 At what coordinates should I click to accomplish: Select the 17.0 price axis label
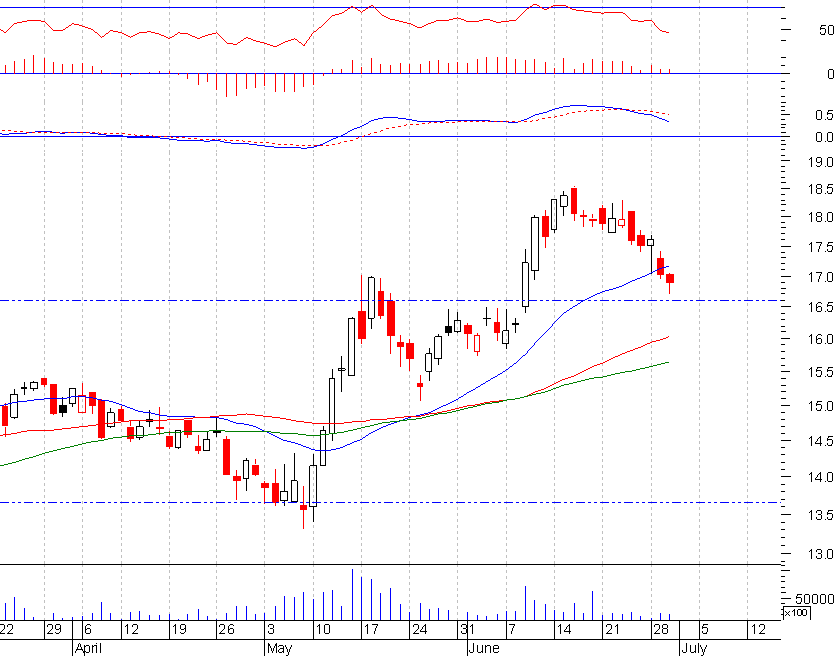point(821,277)
